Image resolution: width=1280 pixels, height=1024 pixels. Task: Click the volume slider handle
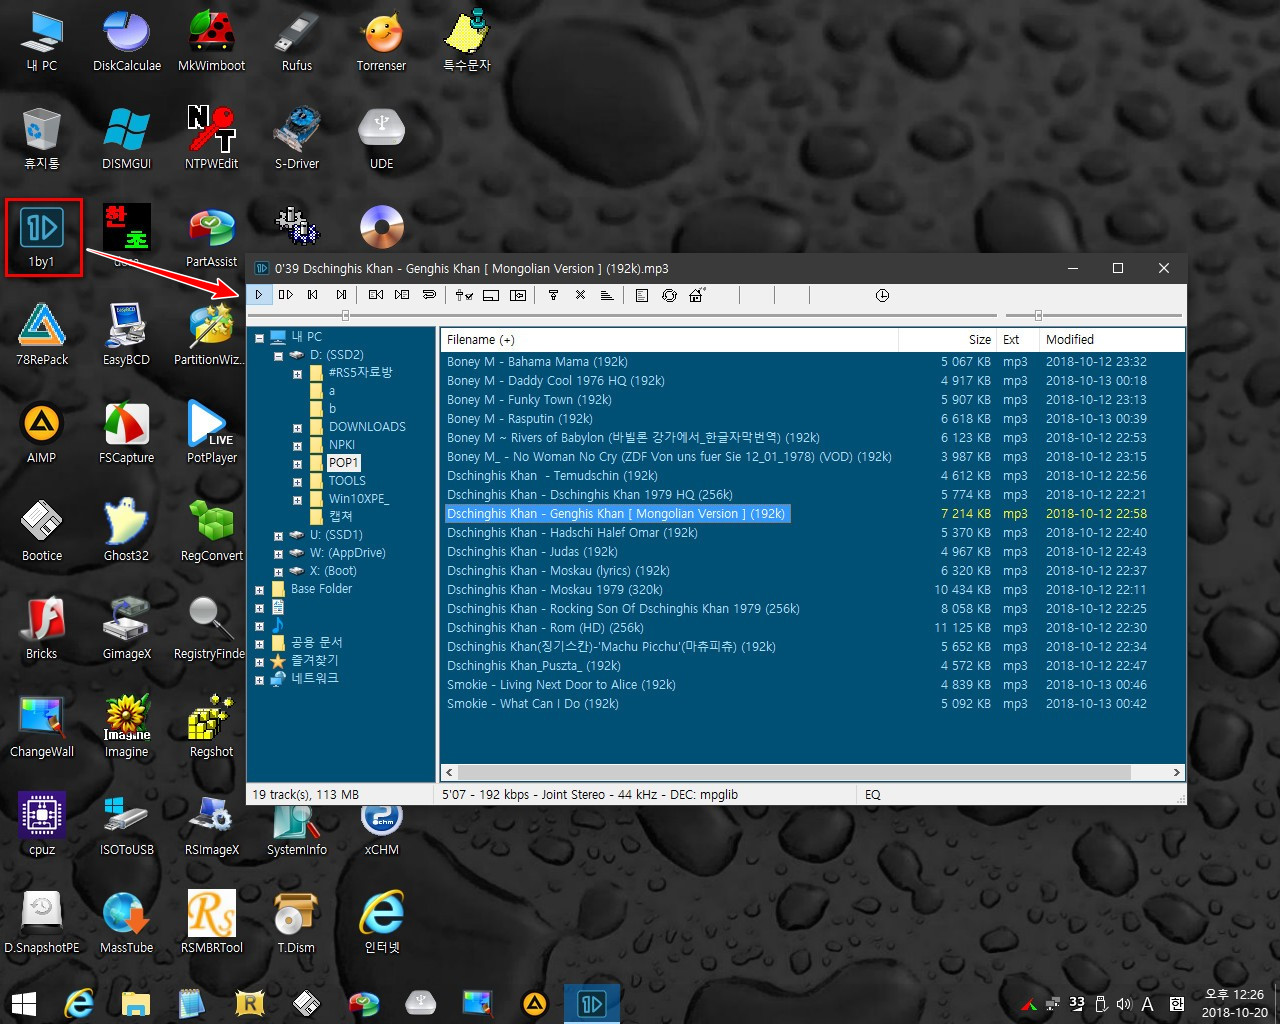coord(1038,315)
